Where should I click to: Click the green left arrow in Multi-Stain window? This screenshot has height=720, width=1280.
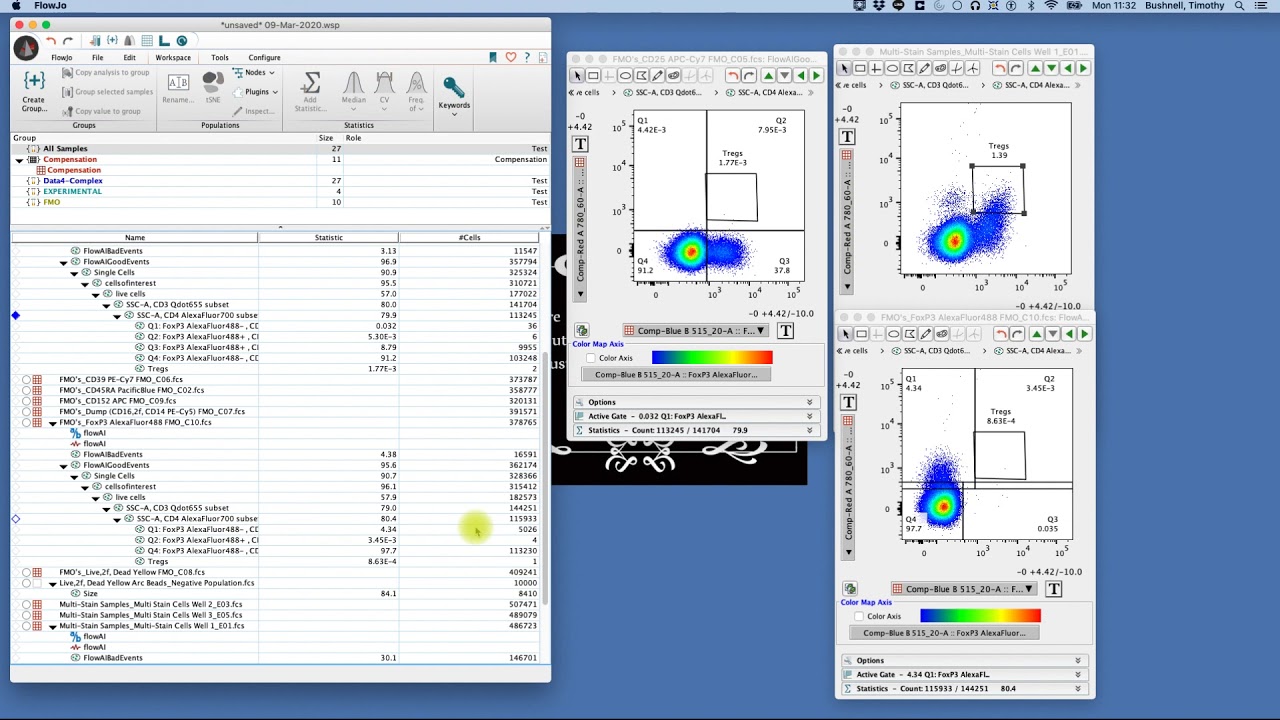point(1067,68)
